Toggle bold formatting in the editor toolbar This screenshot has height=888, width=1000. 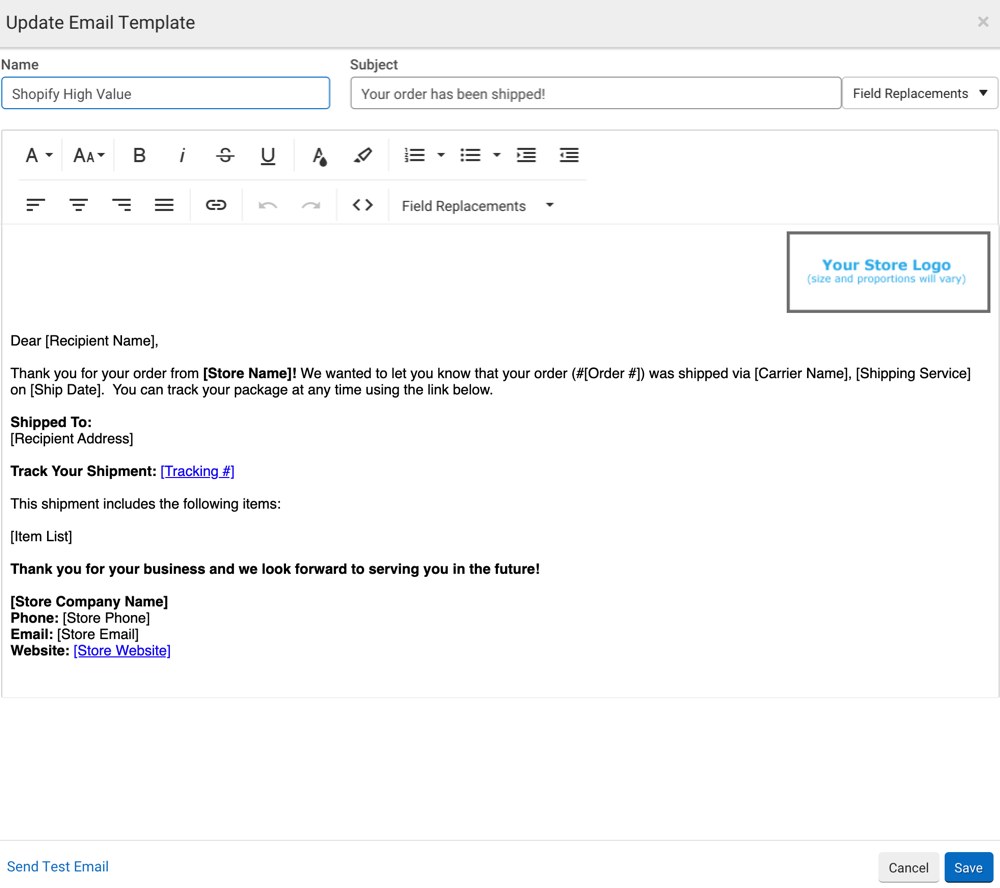139,155
